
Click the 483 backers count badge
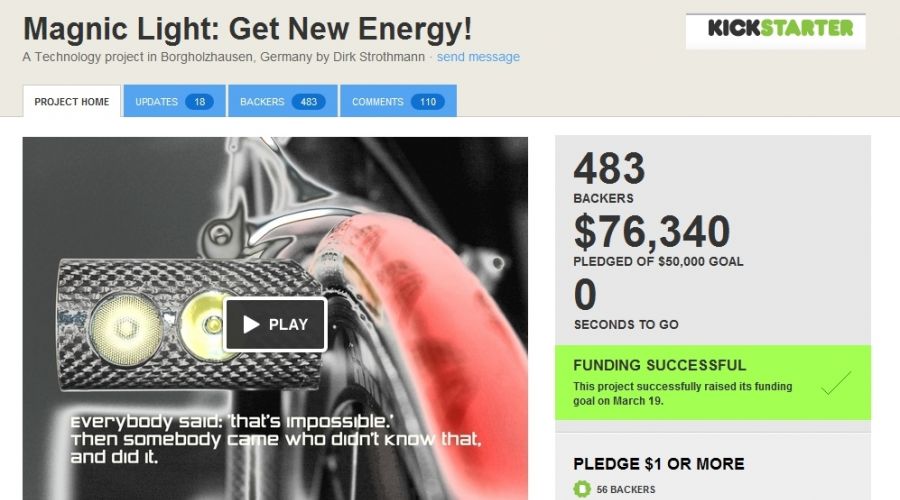(308, 102)
